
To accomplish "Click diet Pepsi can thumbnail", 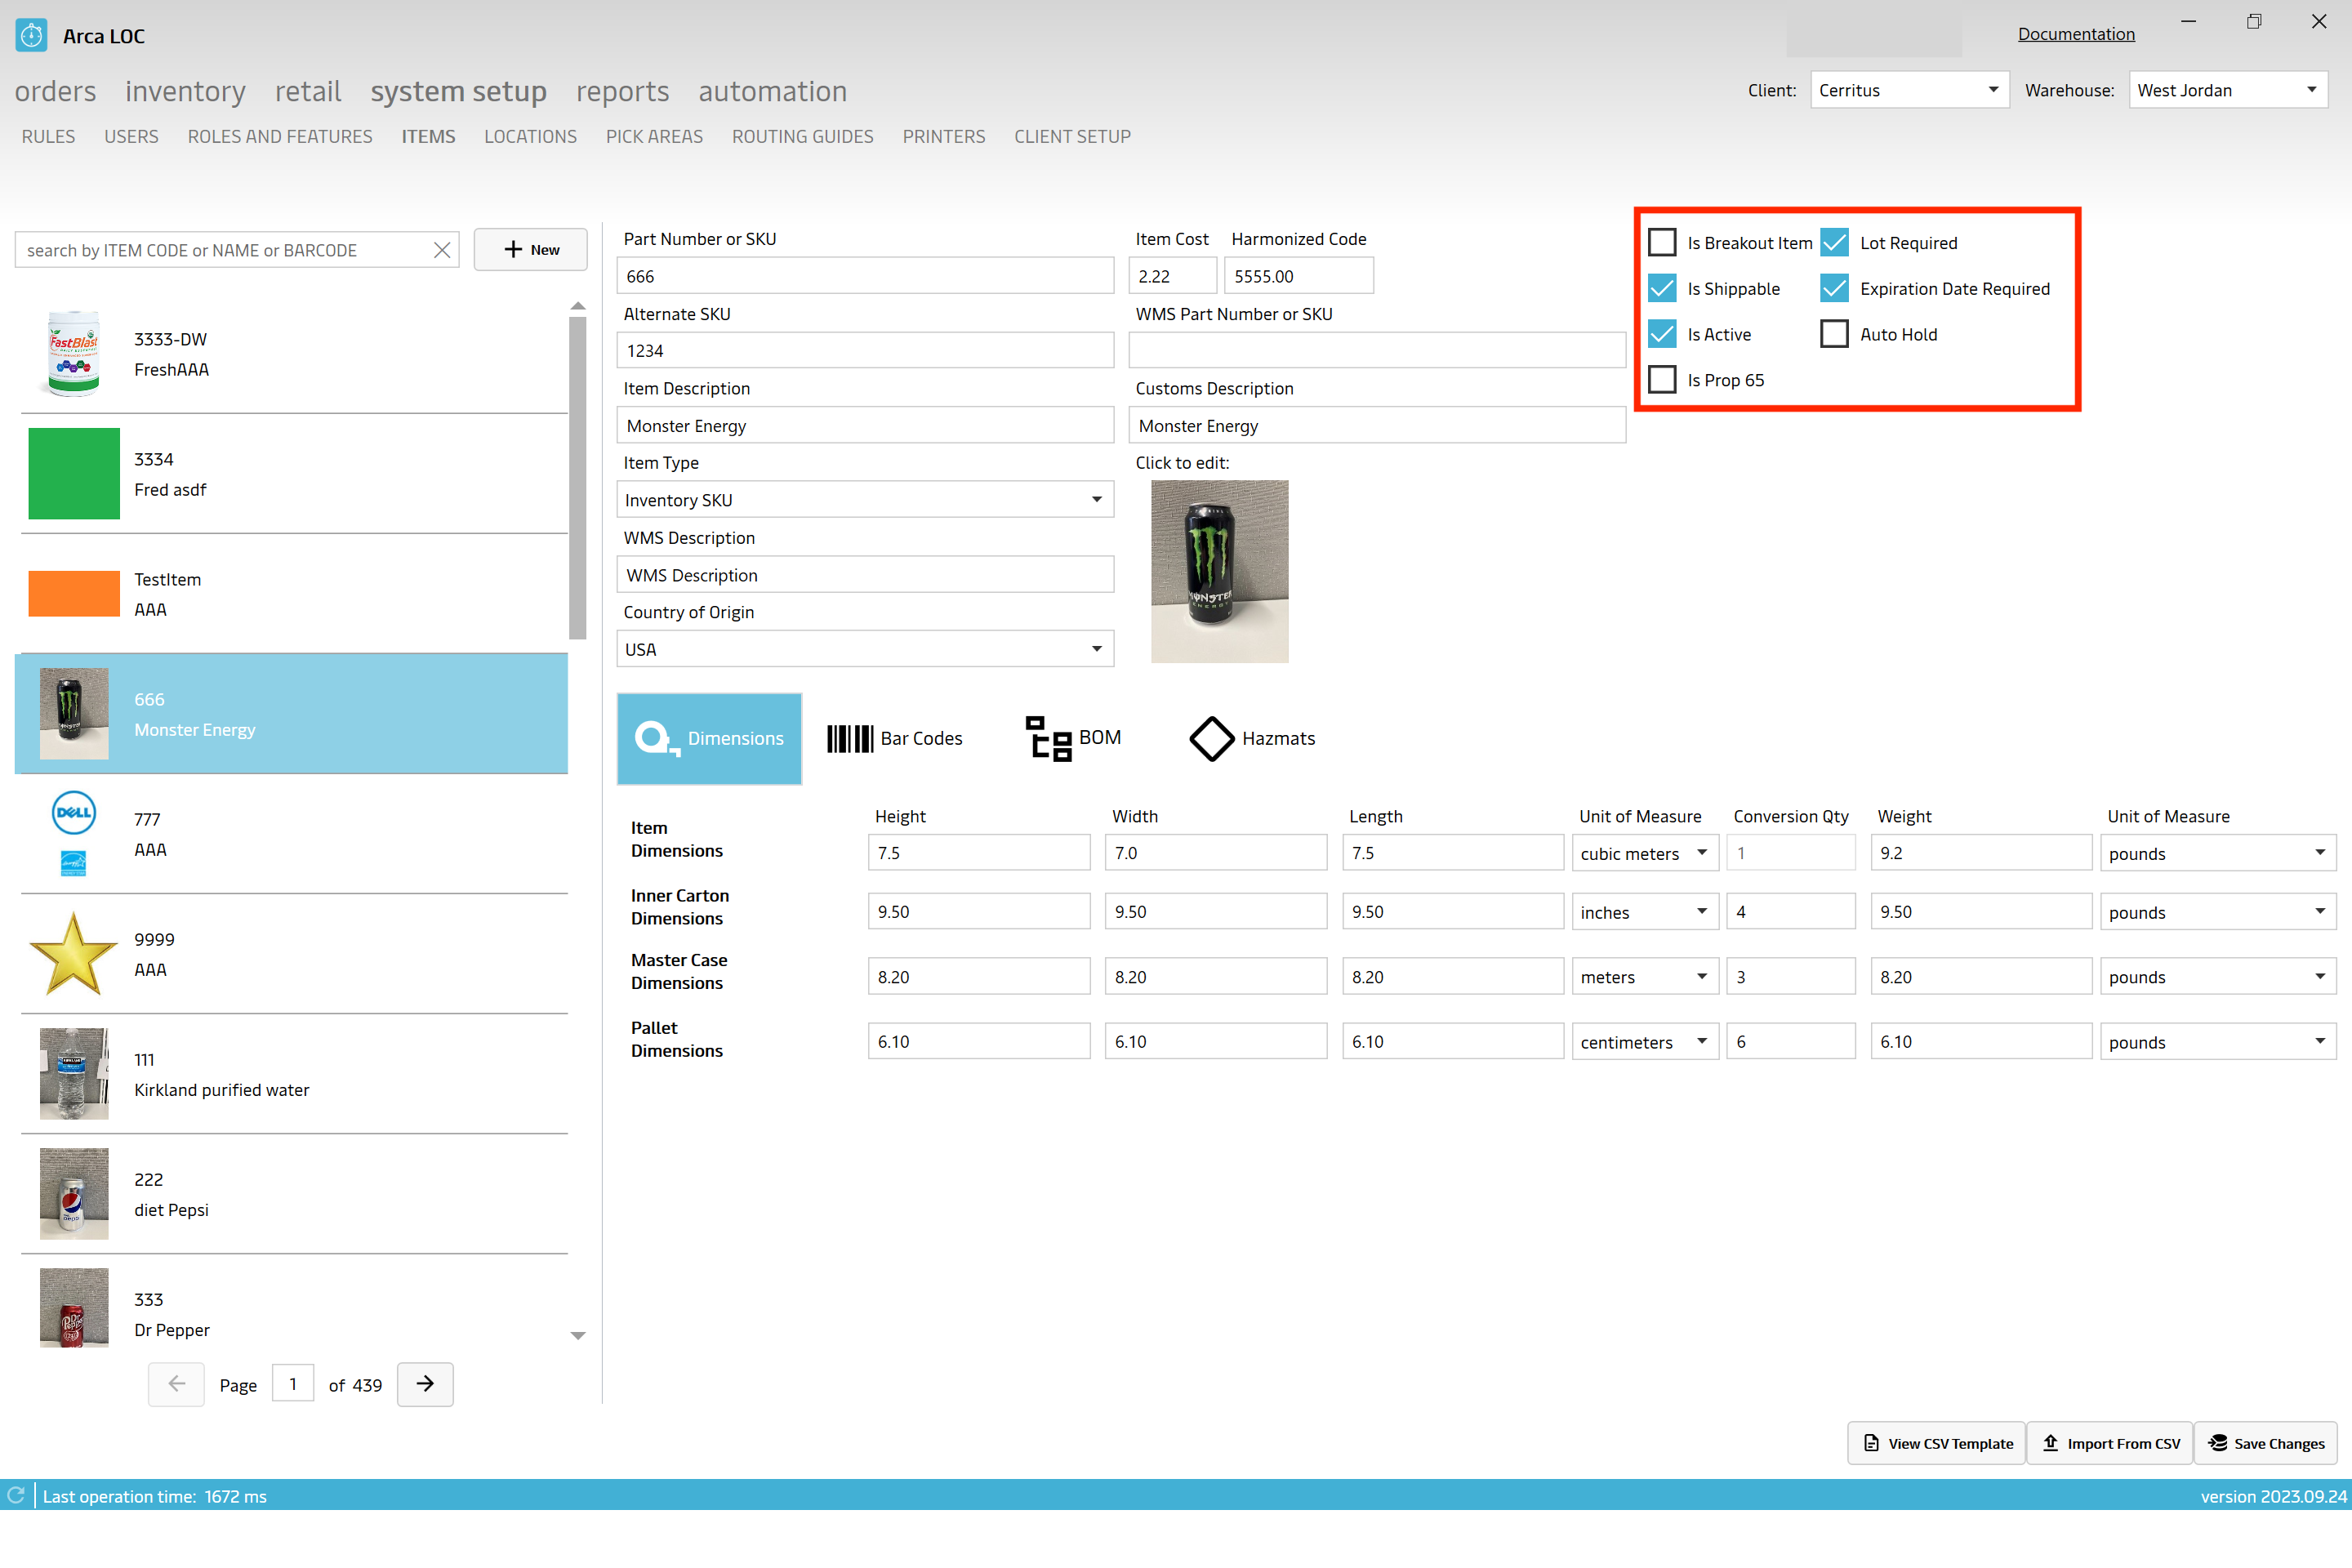I will (x=74, y=1194).
